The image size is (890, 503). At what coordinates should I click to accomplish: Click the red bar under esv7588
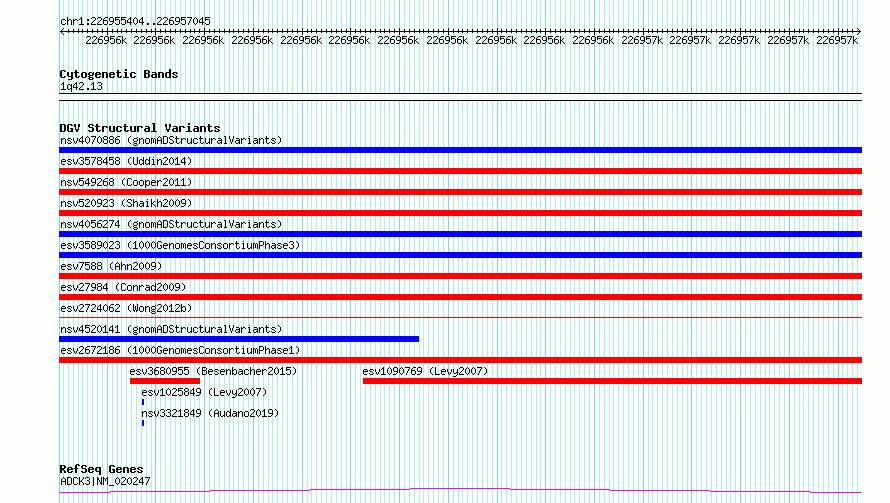[x=460, y=276]
